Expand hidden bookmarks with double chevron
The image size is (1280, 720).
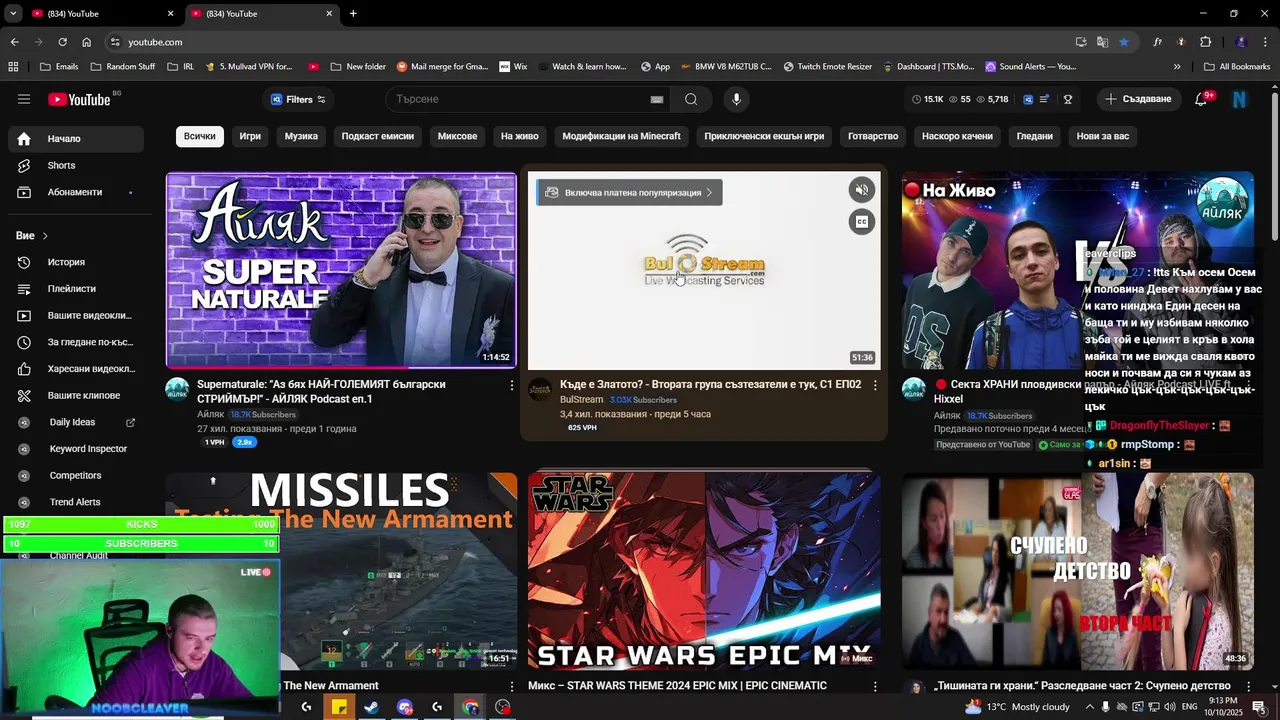click(x=1177, y=67)
